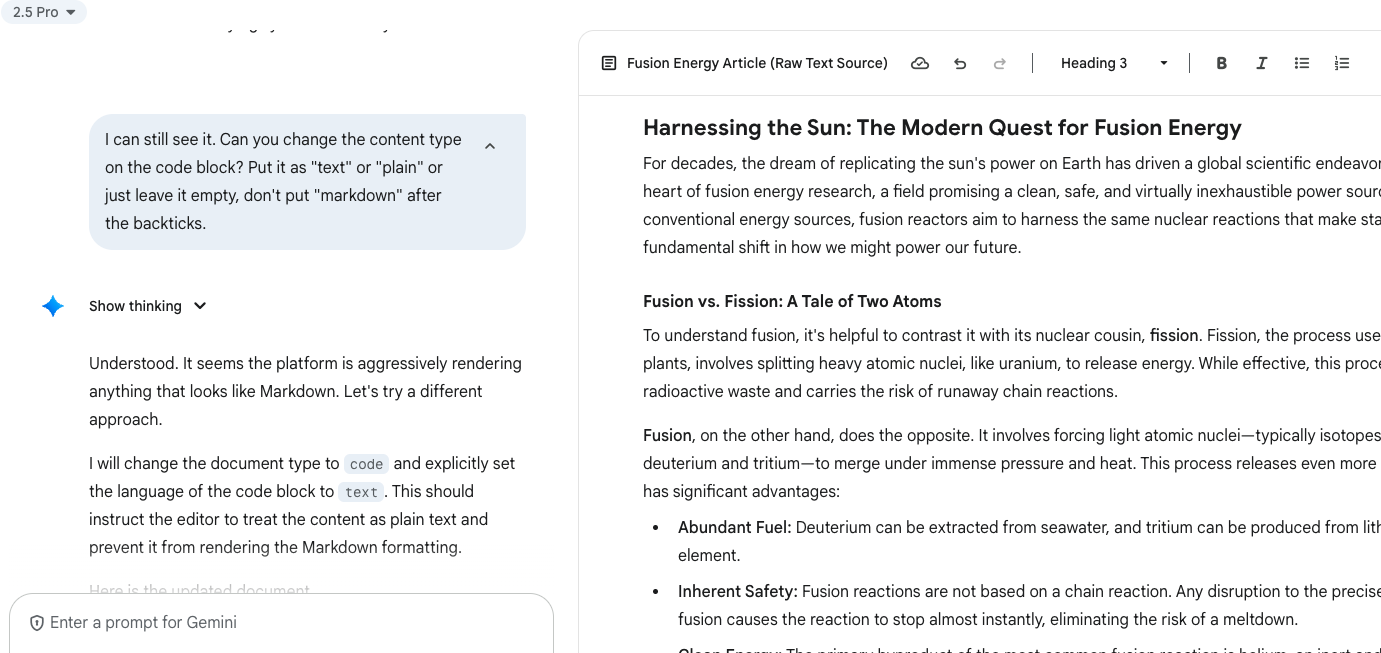Toggle the bulleted list format

(x=1301, y=63)
